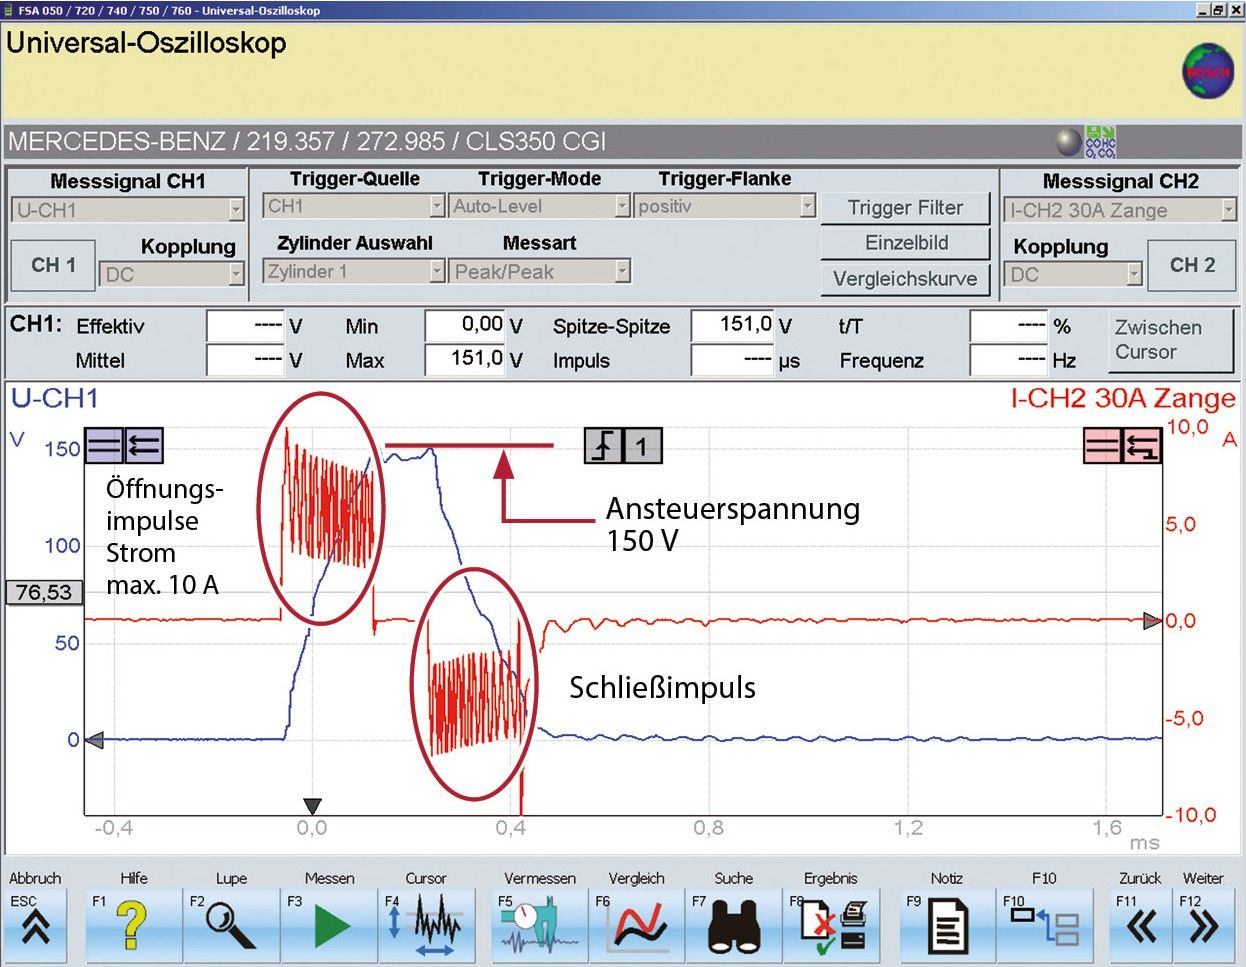Open Suche binoculars search
1246x967 pixels.
[734, 923]
